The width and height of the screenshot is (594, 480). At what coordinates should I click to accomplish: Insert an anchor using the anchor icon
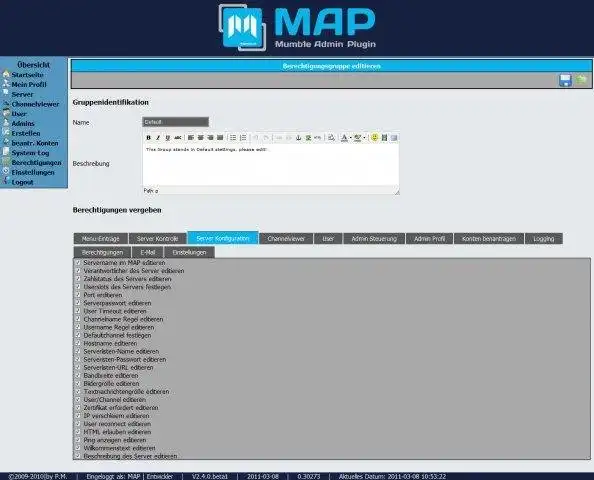(299, 138)
